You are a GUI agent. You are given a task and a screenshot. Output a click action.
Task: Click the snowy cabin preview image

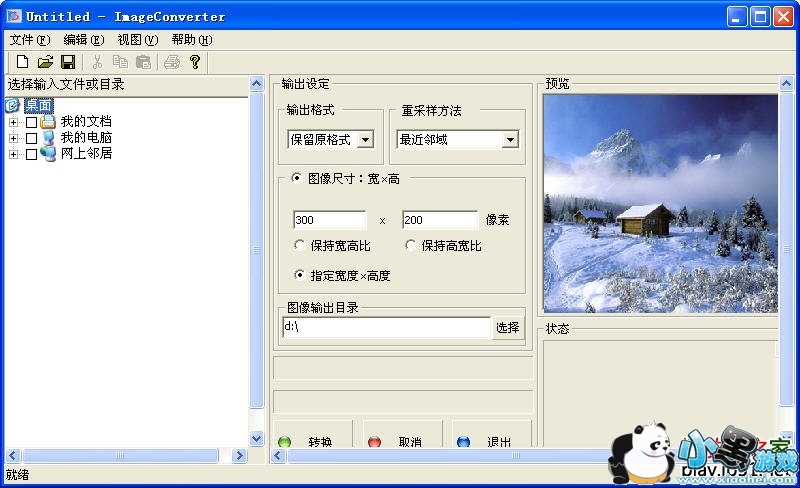(x=661, y=204)
